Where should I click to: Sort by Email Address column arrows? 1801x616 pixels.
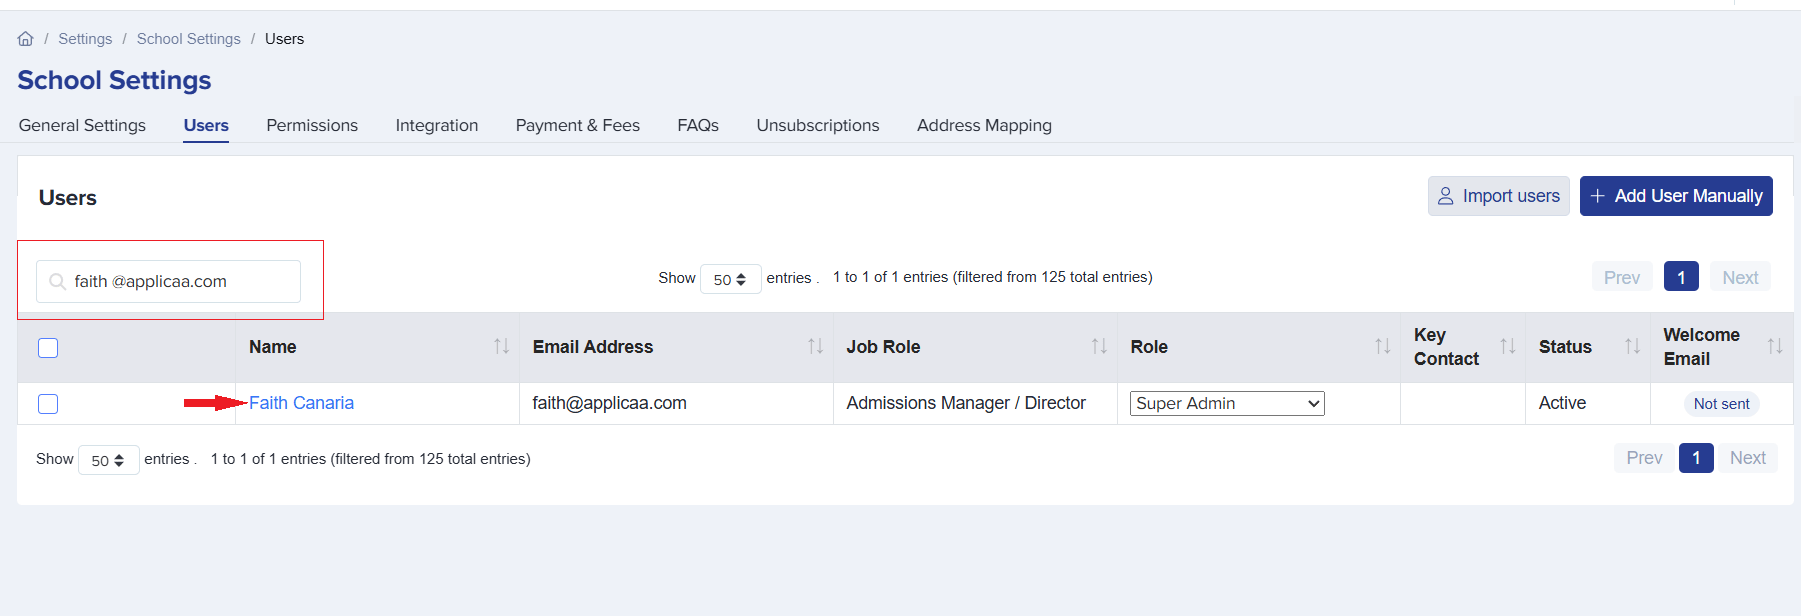(x=816, y=346)
